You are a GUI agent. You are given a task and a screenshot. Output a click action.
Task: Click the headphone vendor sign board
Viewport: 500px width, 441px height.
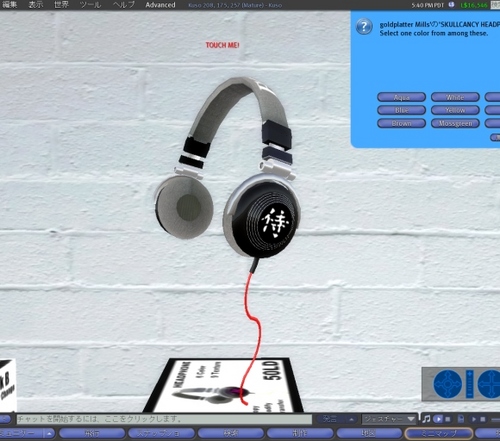223,385
